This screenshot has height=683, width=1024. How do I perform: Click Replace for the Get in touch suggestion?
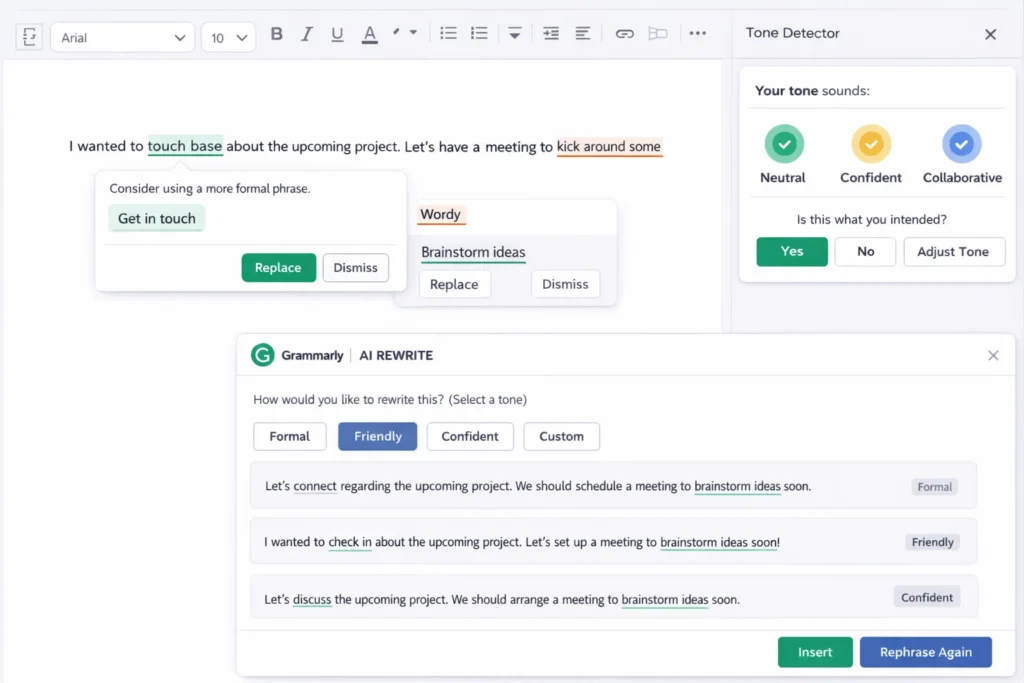coord(278,267)
